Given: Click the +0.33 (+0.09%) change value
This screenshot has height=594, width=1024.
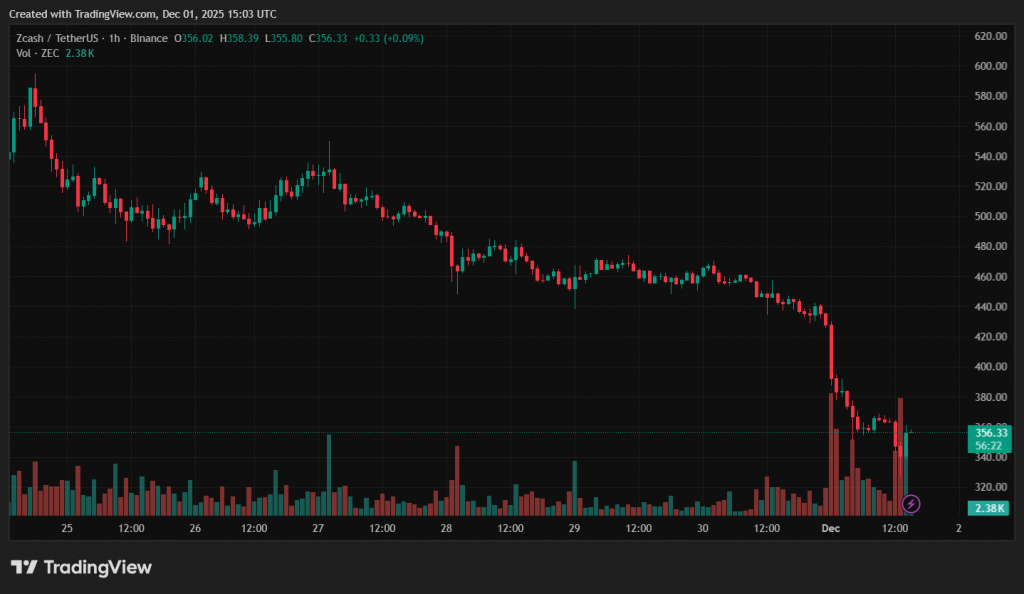Looking at the screenshot, I should click(x=387, y=38).
